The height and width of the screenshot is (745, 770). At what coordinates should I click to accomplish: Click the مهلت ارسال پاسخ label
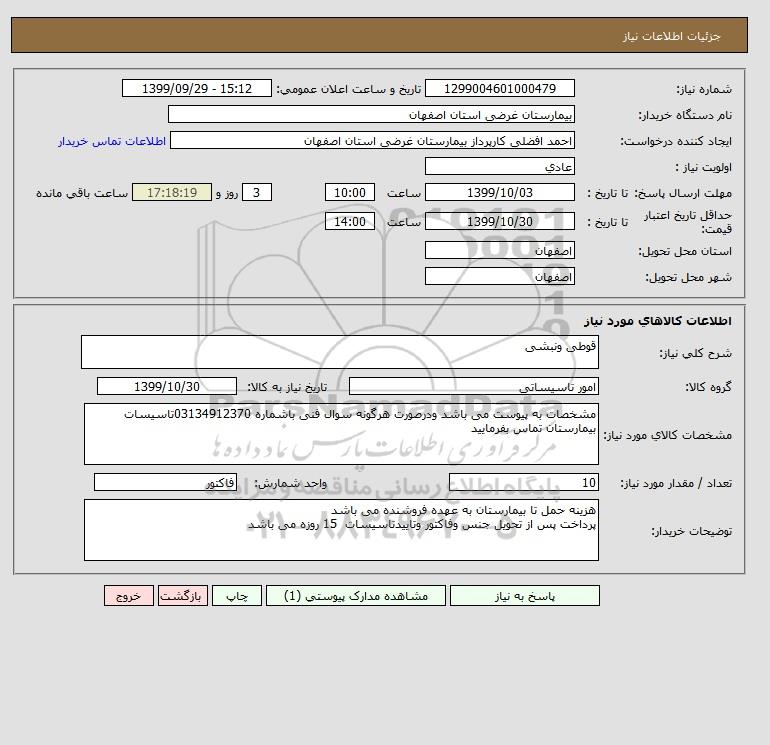click(683, 193)
